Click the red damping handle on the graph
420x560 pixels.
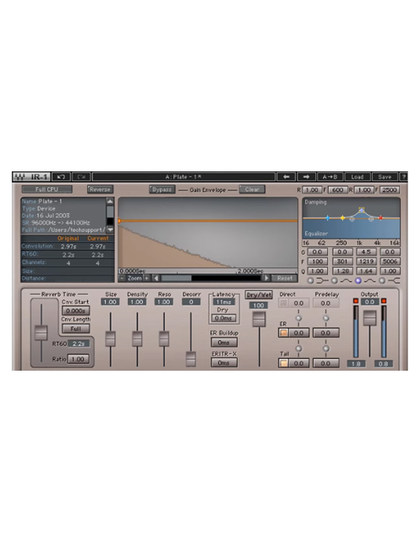(x=381, y=218)
